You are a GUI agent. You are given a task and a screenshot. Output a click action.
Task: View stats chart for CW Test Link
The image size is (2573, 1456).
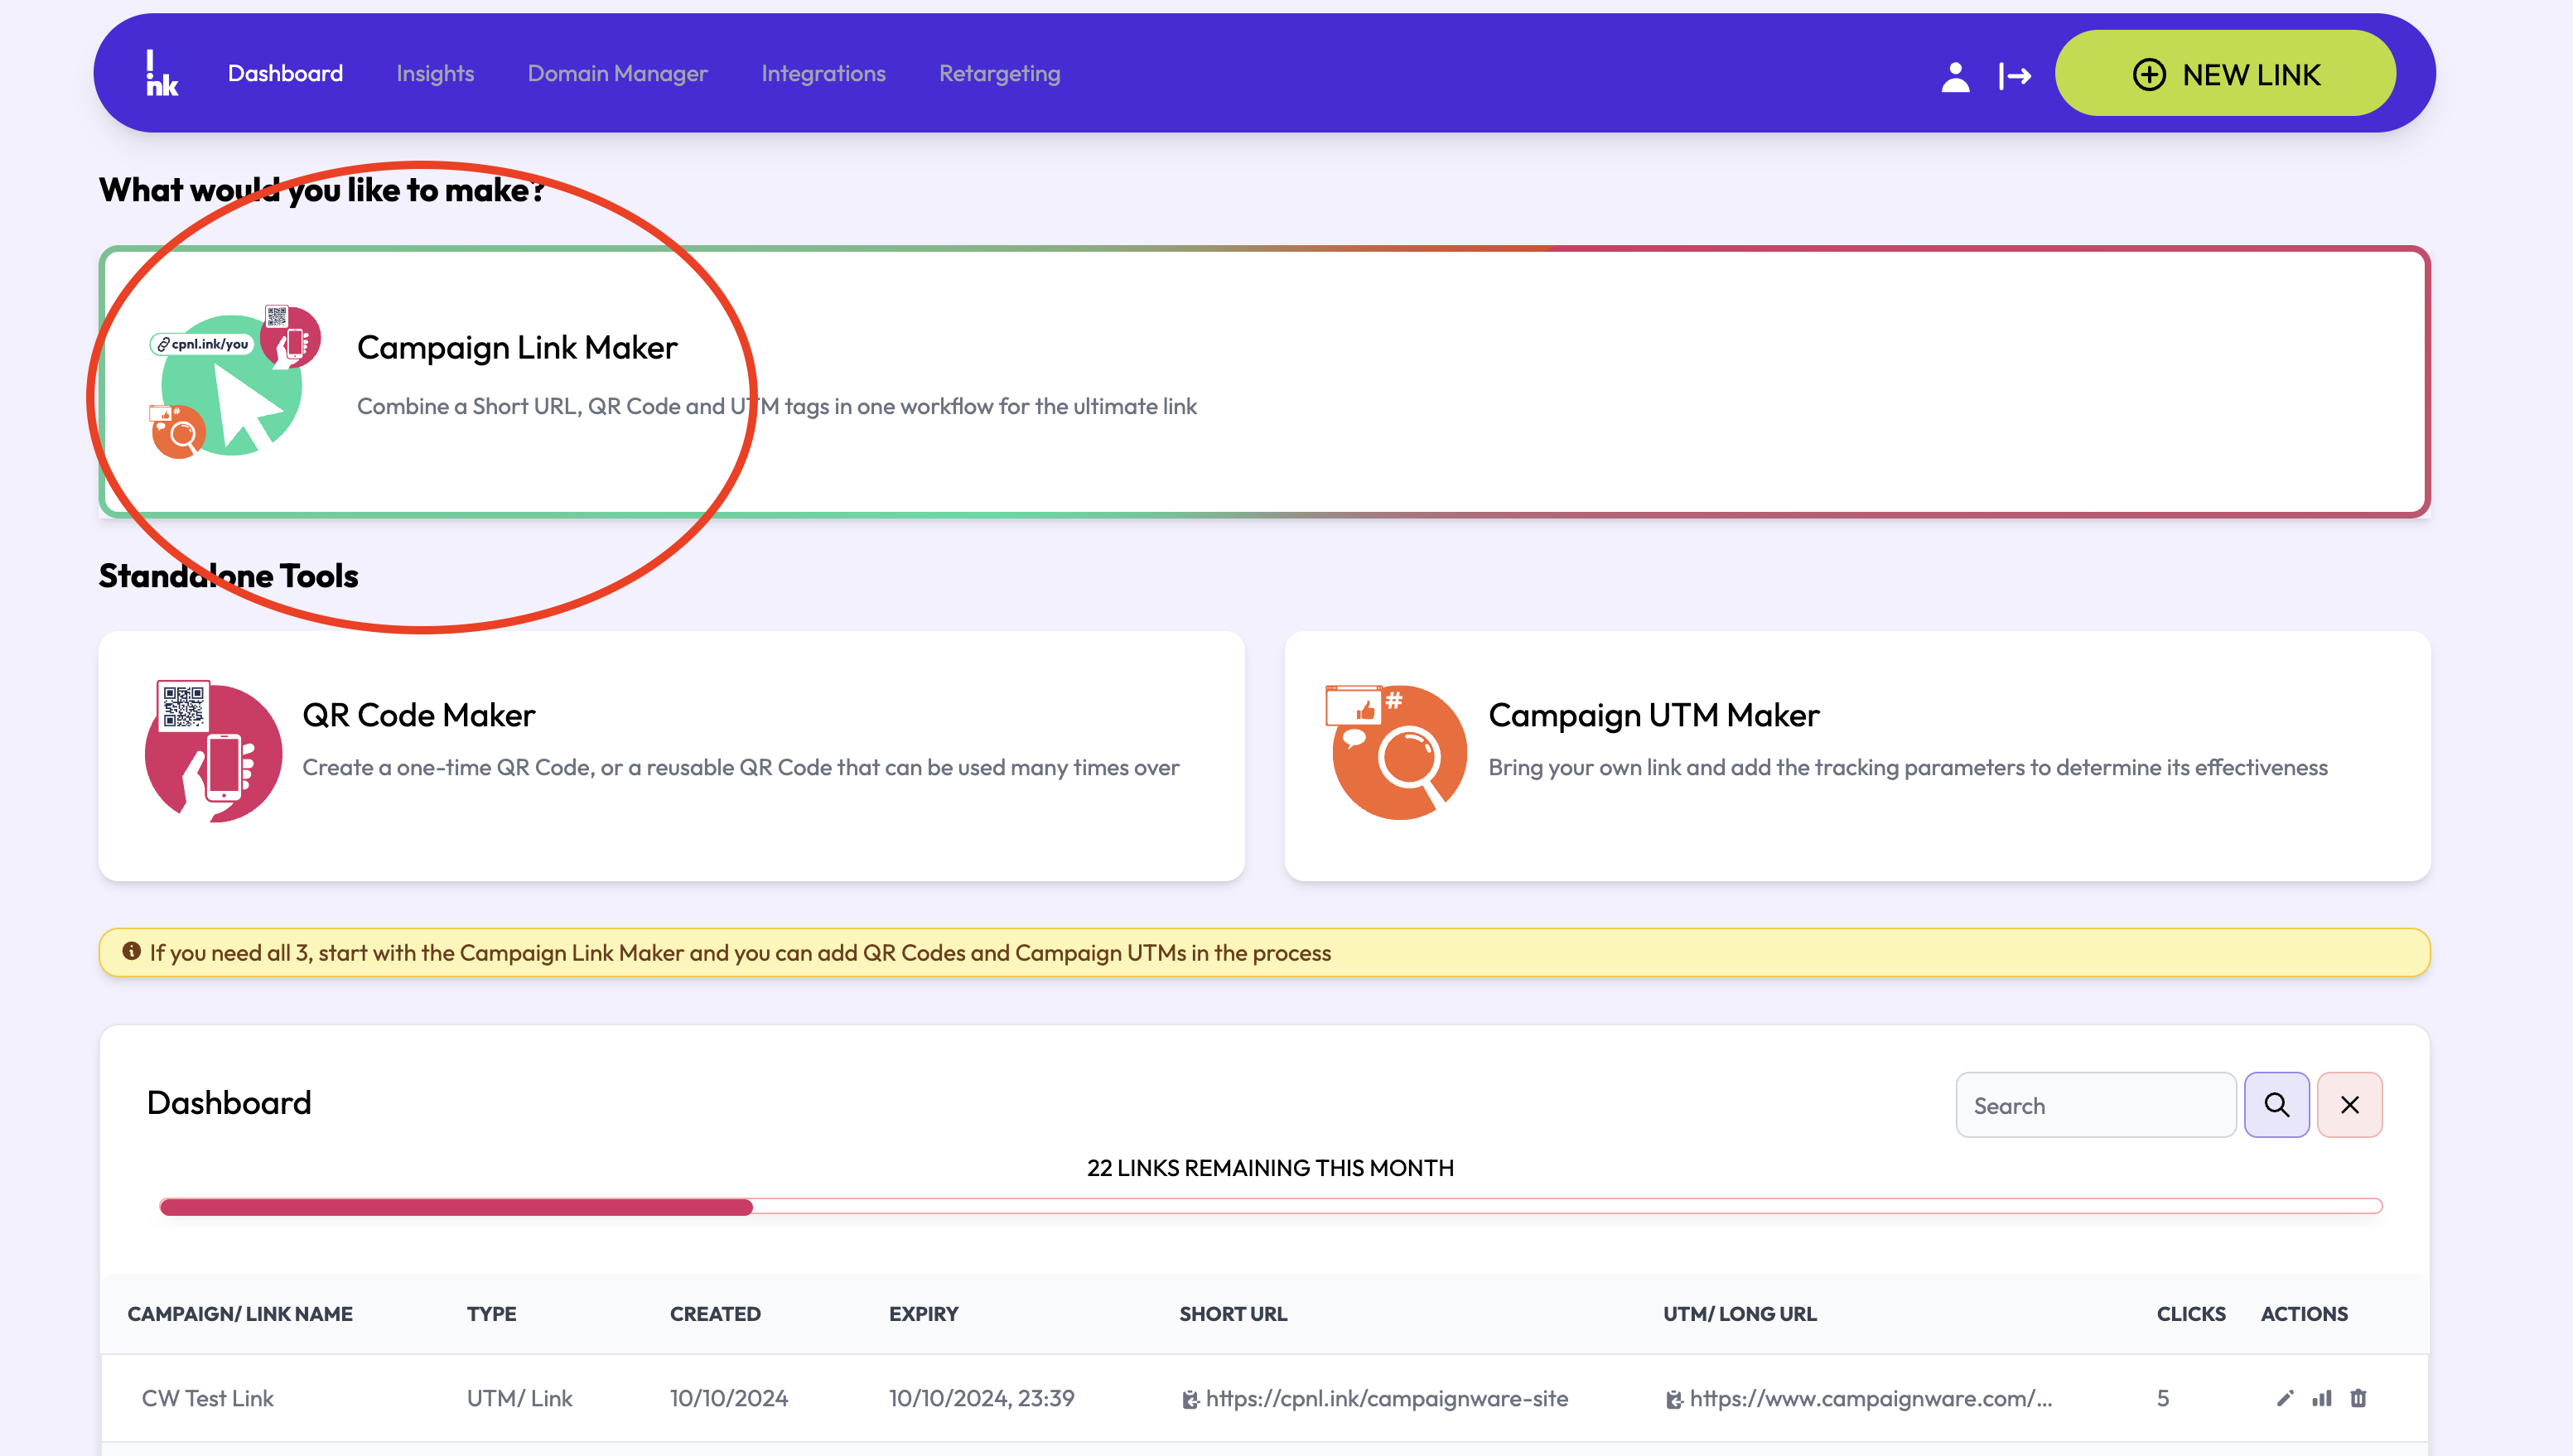(2321, 1398)
